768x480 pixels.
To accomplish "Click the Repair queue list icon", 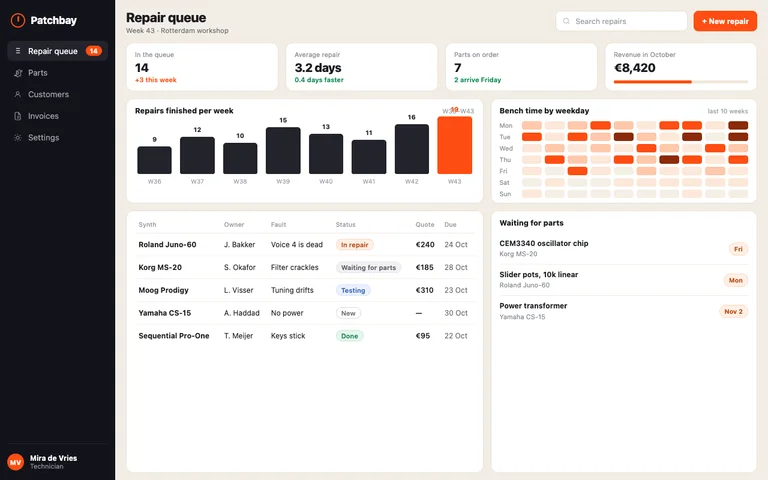I will coord(18,51).
